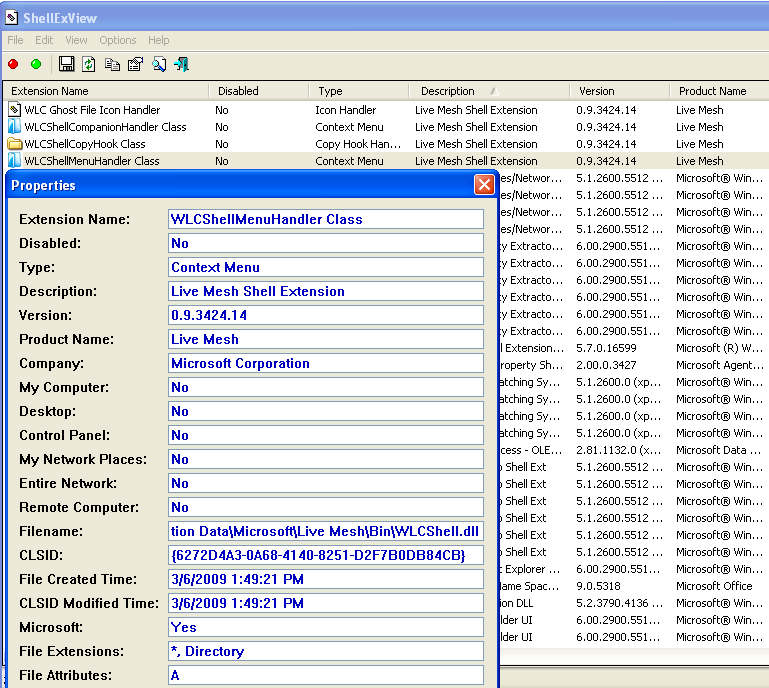Click the Microsoft Office product name cell
The height and width of the screenshot is (688, 769).
[x=714, y=586]
